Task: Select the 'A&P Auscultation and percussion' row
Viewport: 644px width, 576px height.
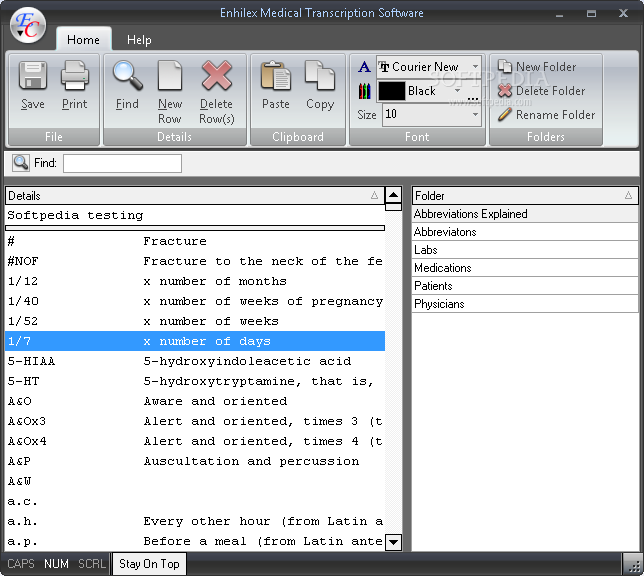Action: pos(195,461)
